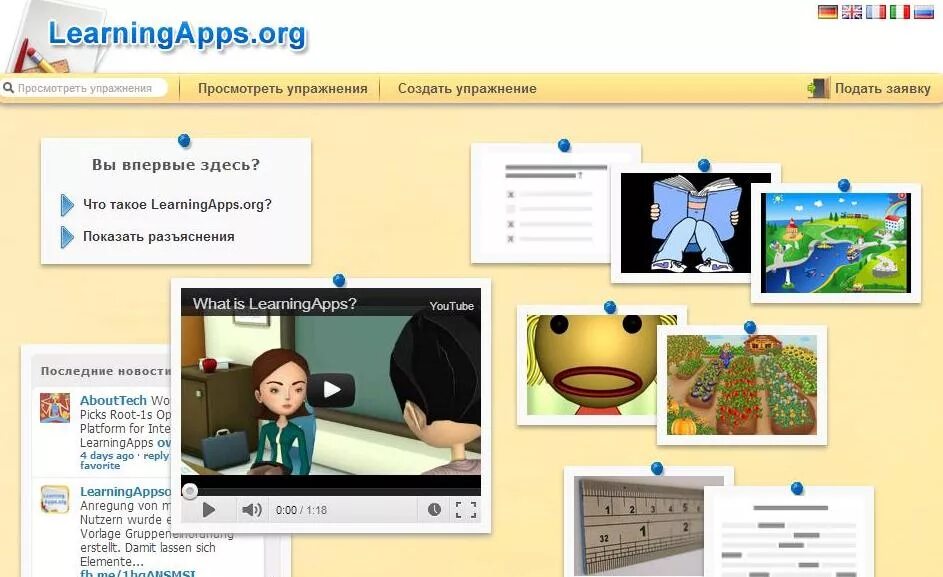Click the favorite link under AboutTech post

click(100, 466)
